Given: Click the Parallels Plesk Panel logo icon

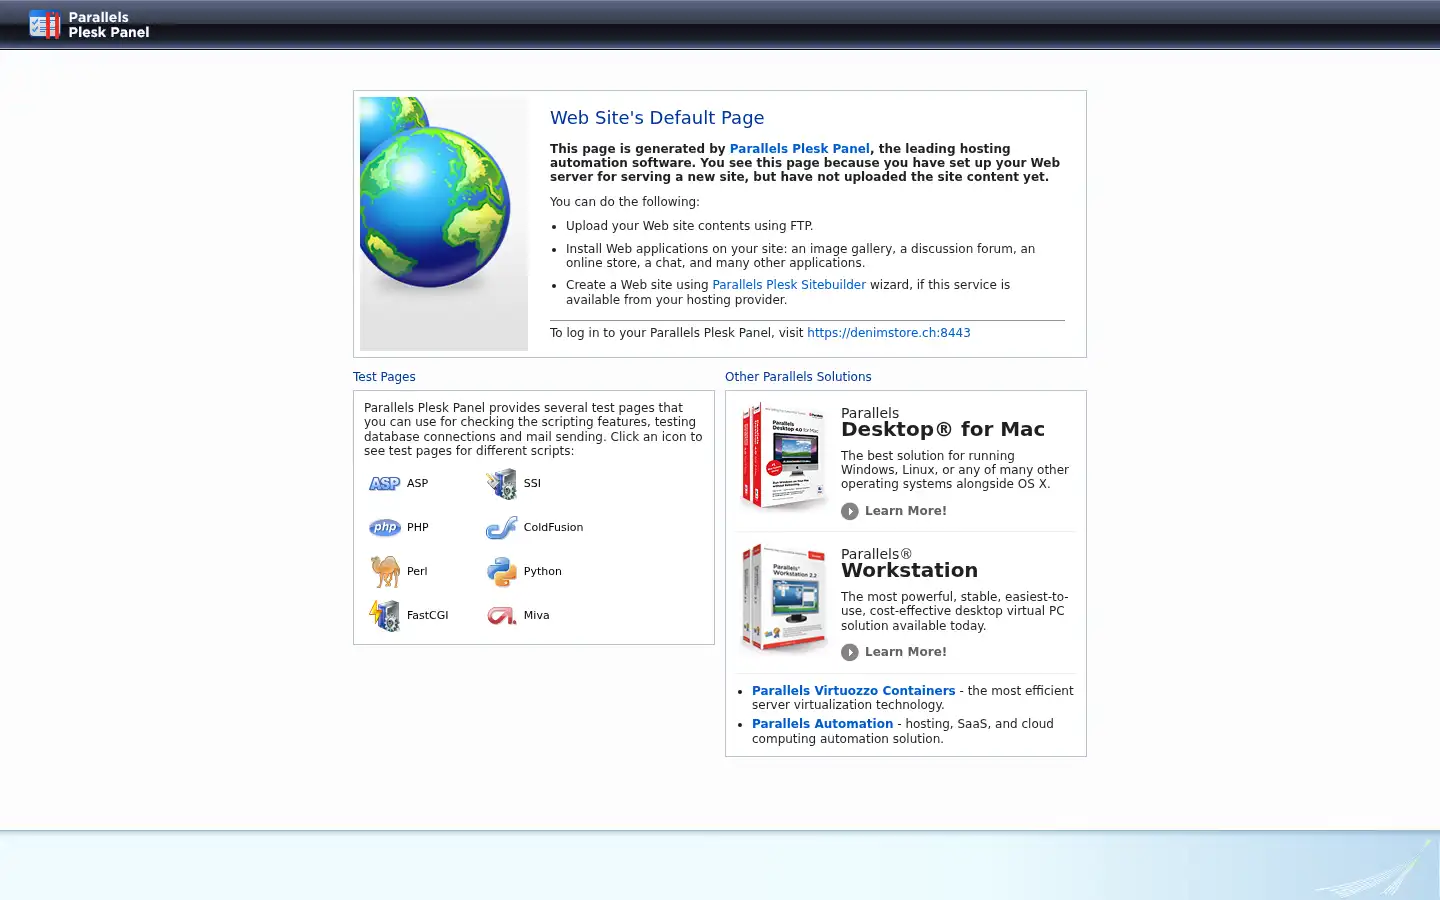Looking at the screenshot, I should 44,25.
